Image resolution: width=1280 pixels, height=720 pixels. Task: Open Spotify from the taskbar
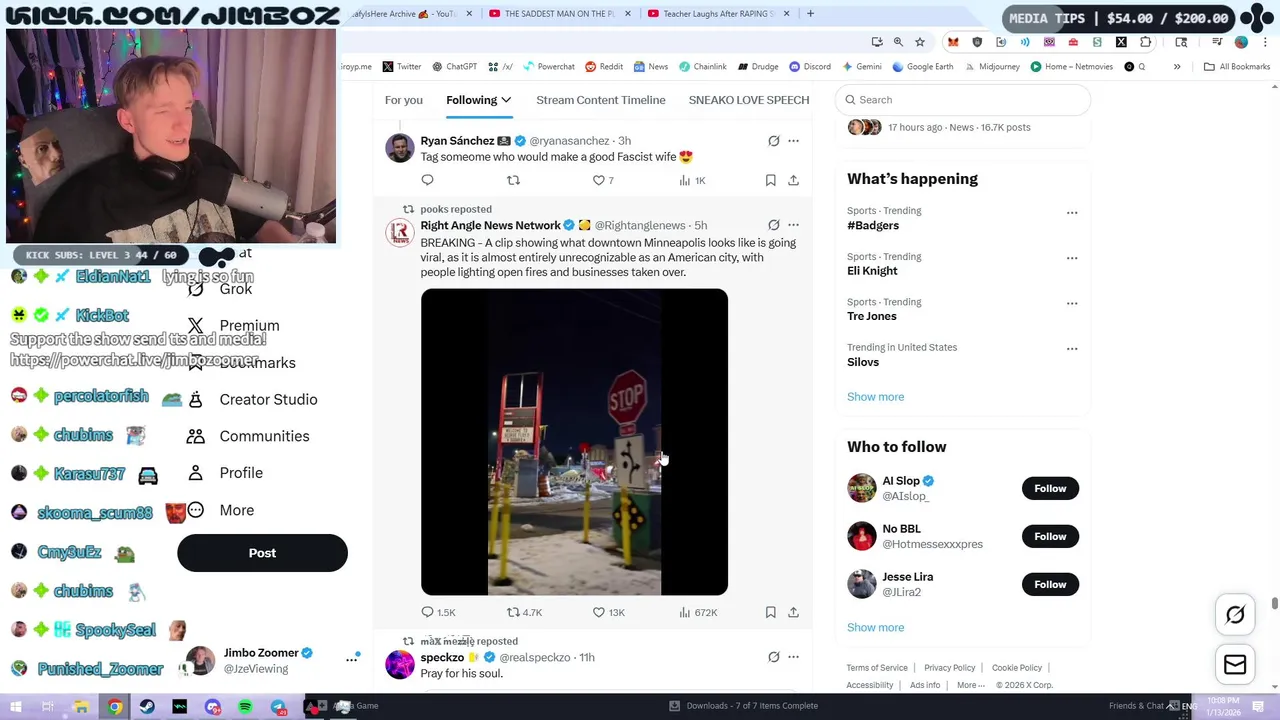click(245, 706)
